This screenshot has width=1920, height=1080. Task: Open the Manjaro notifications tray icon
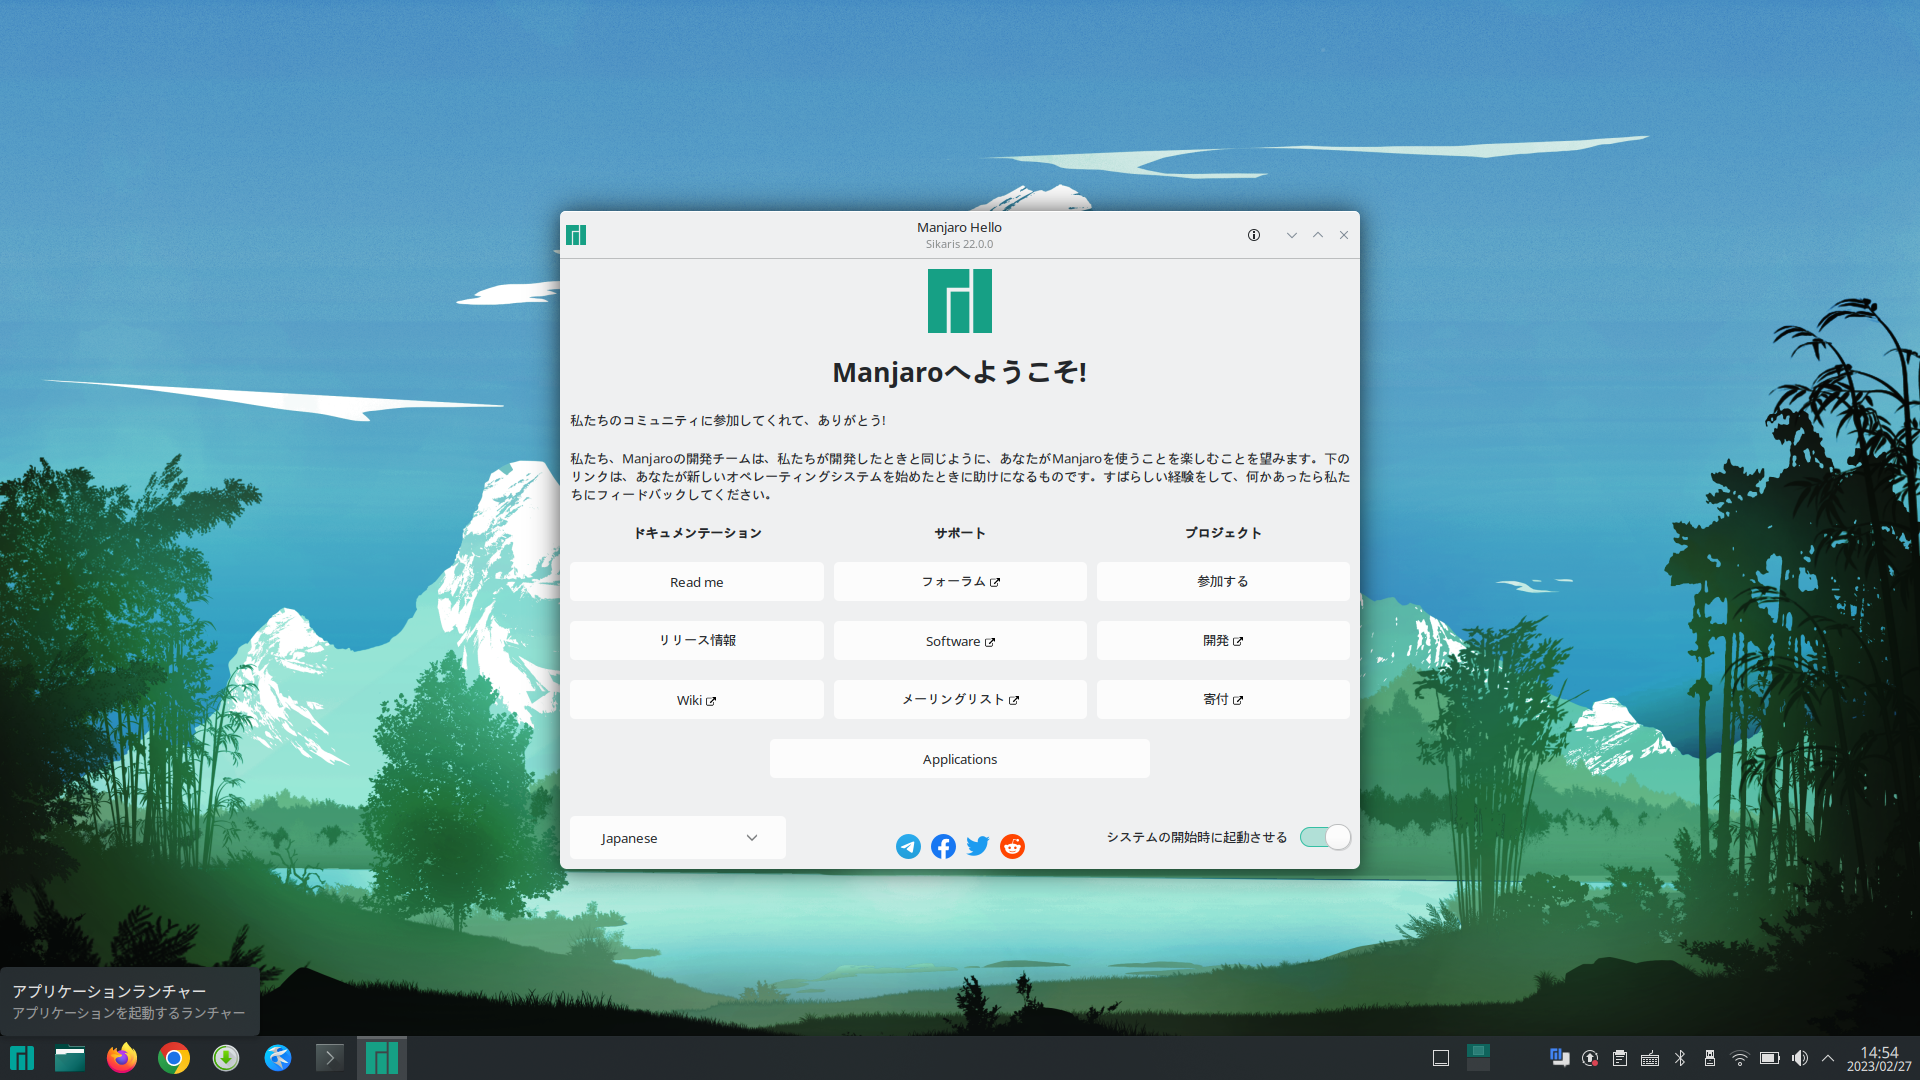coord(1560,1057)
